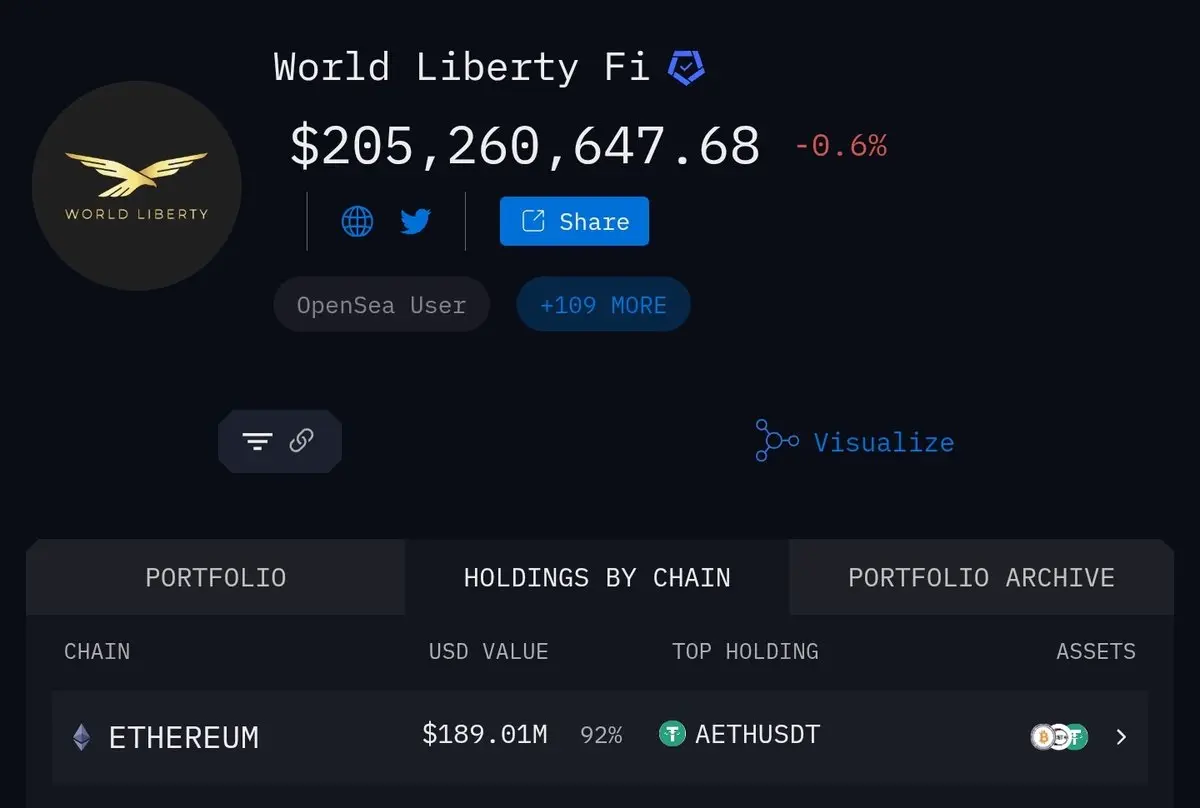Click the AETHUSDT top holding name
1200x808 pixels.
pos(758,735)
